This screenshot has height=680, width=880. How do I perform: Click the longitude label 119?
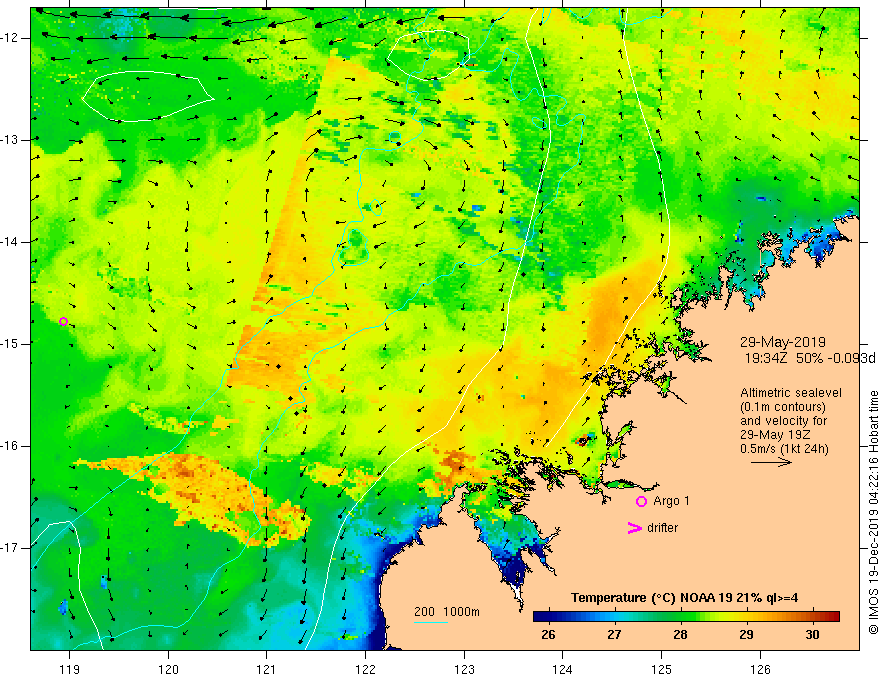pyautogui.click(x=69, y=669)
